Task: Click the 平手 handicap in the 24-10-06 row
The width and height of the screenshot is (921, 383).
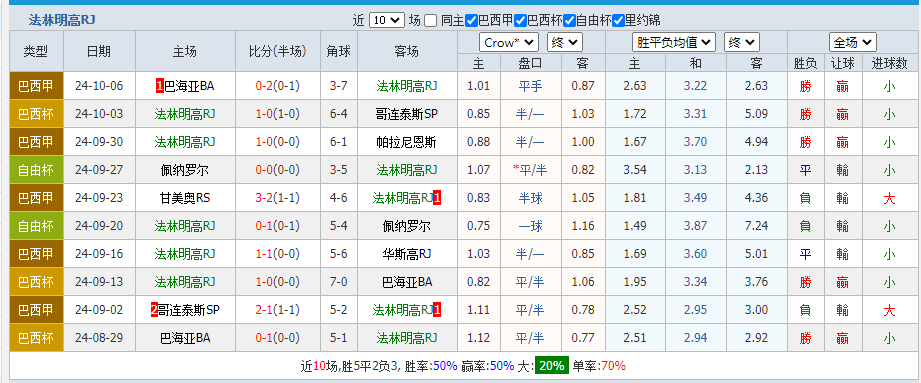Action: pyautogui.click(x=530, y=86)
